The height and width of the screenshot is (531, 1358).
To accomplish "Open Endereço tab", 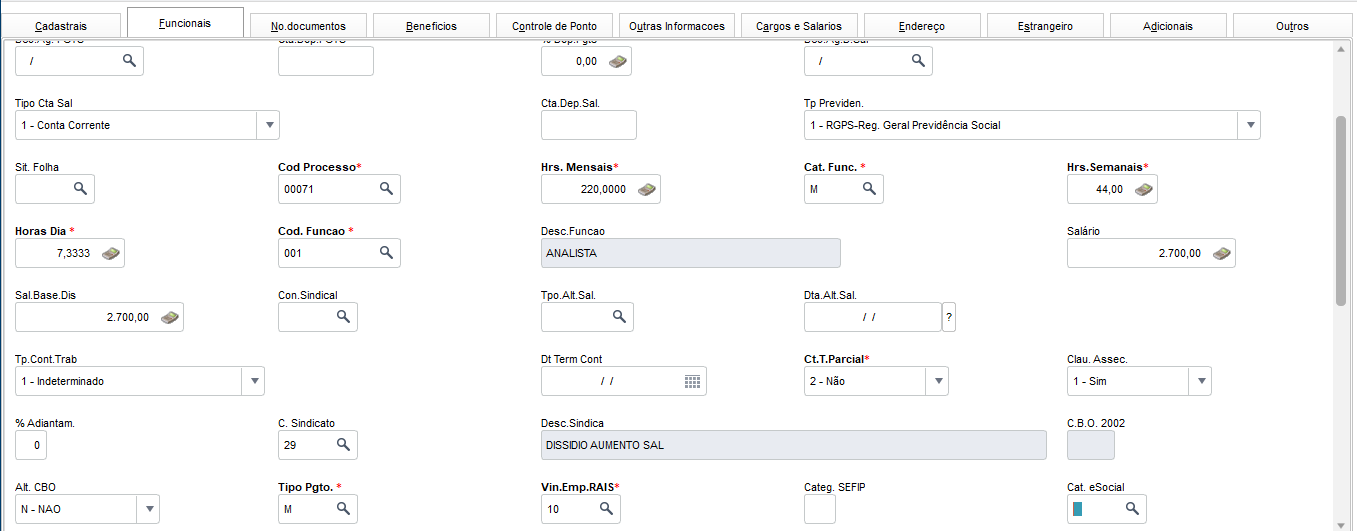I will point(922,25).
